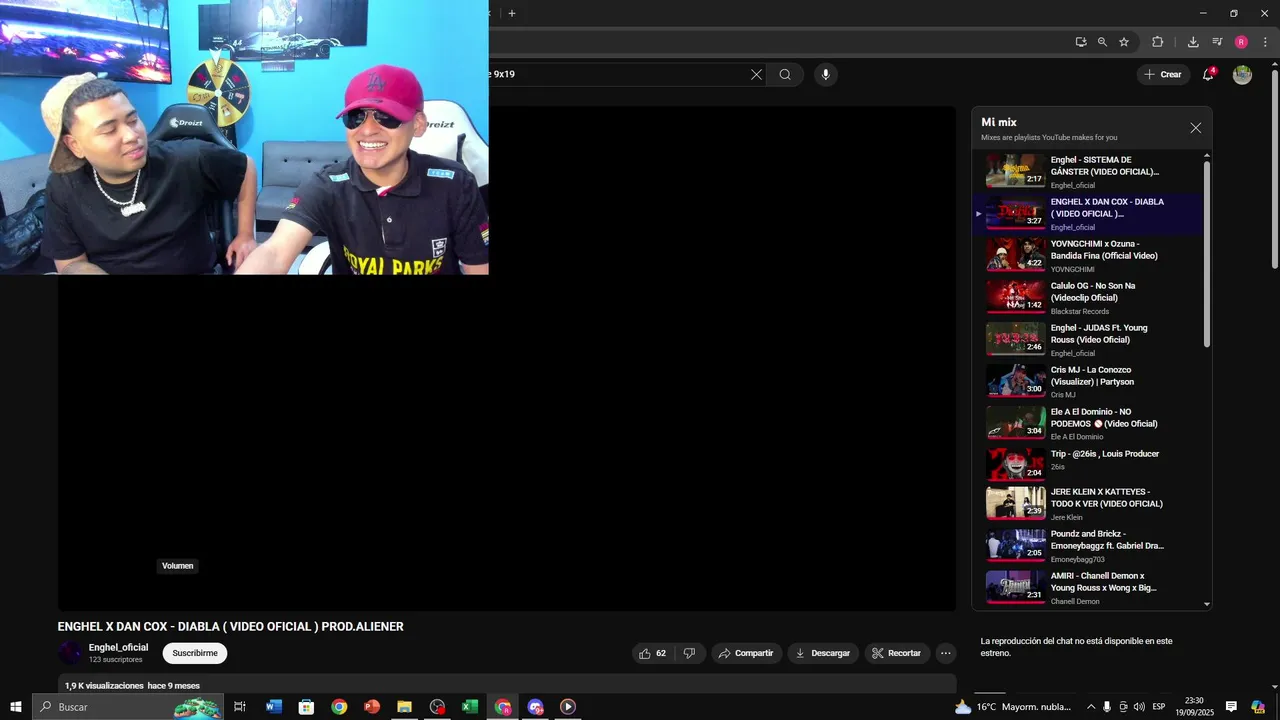1280x720 pixels.
Task: Open the zoom magnifier in address bar
Action: point(1102,42)
